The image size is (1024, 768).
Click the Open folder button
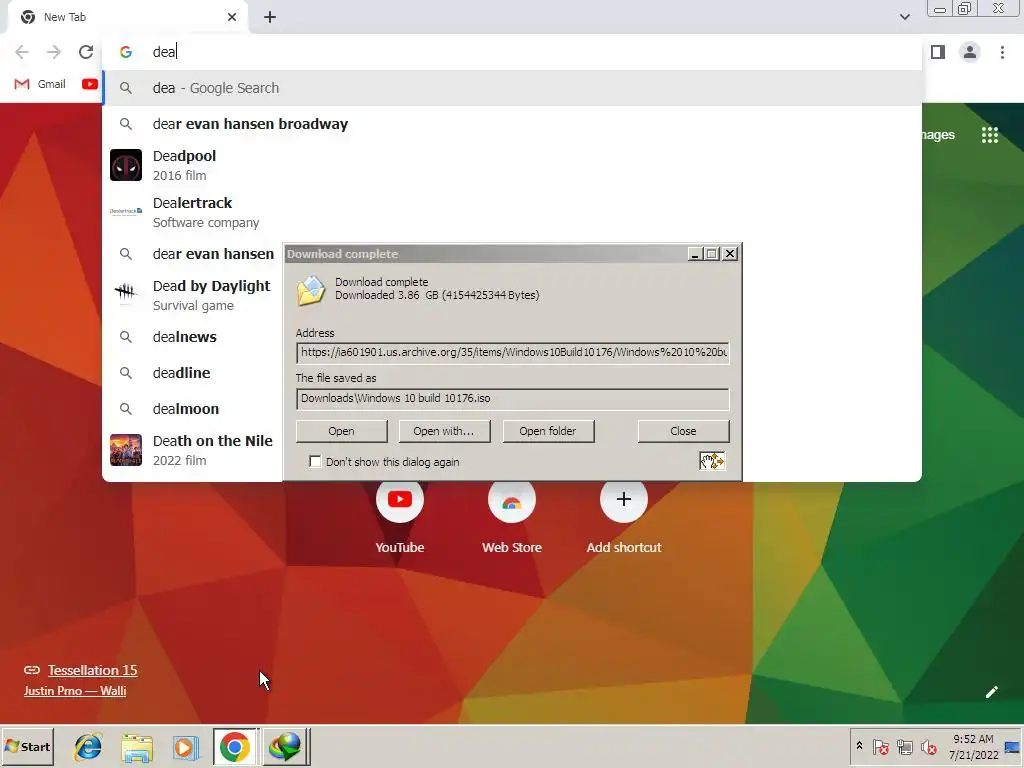click(x=548, y=431)
